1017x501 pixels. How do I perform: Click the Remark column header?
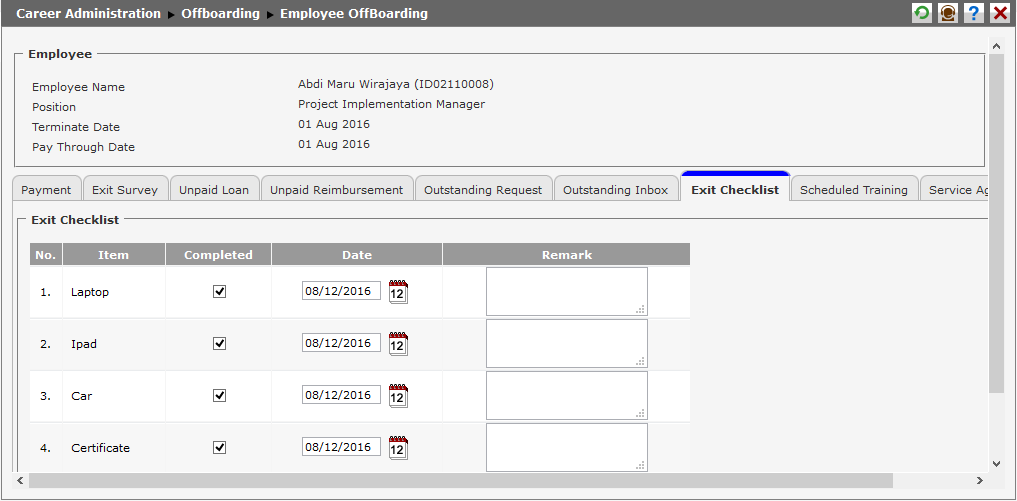click(x=567, y=255)
